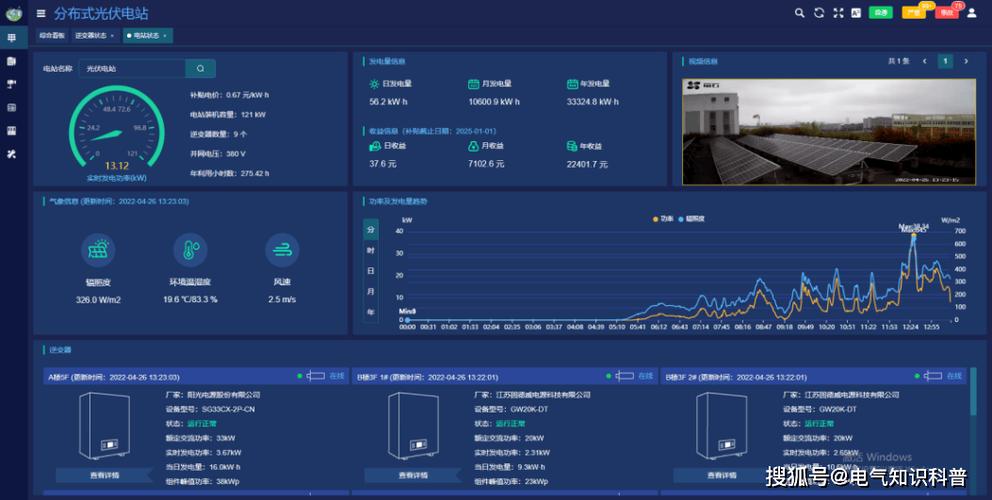Open the solar panel camera video feed
This screenshot has height=500, width=992.
pyautogui.click(x=829, y=132)
